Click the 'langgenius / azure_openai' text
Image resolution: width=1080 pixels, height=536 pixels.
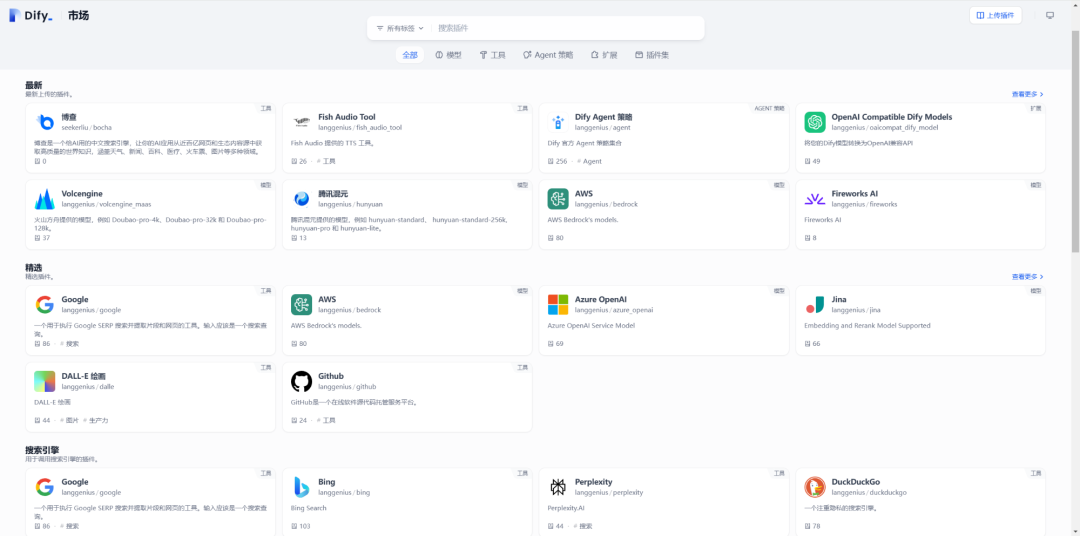point(614,310)
